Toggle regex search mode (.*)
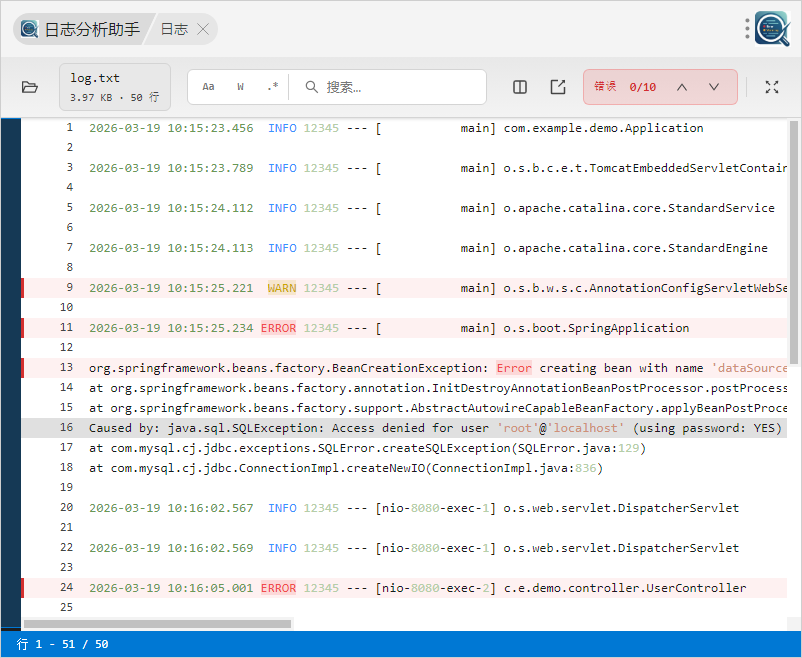This screenshot has height=658, width=802. pyautogui.click(x=272, y=87)
